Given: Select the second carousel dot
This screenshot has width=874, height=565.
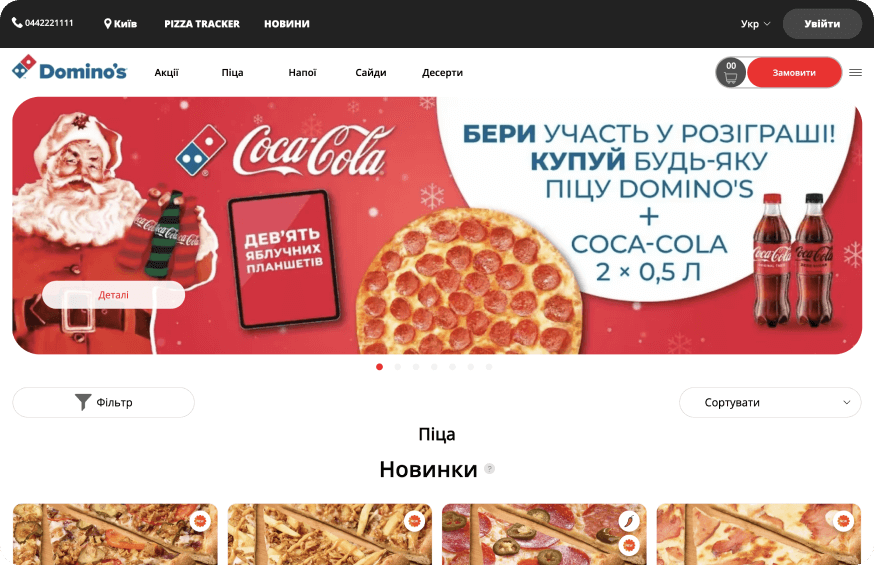Looking at the screenshot, I should 398,367.
